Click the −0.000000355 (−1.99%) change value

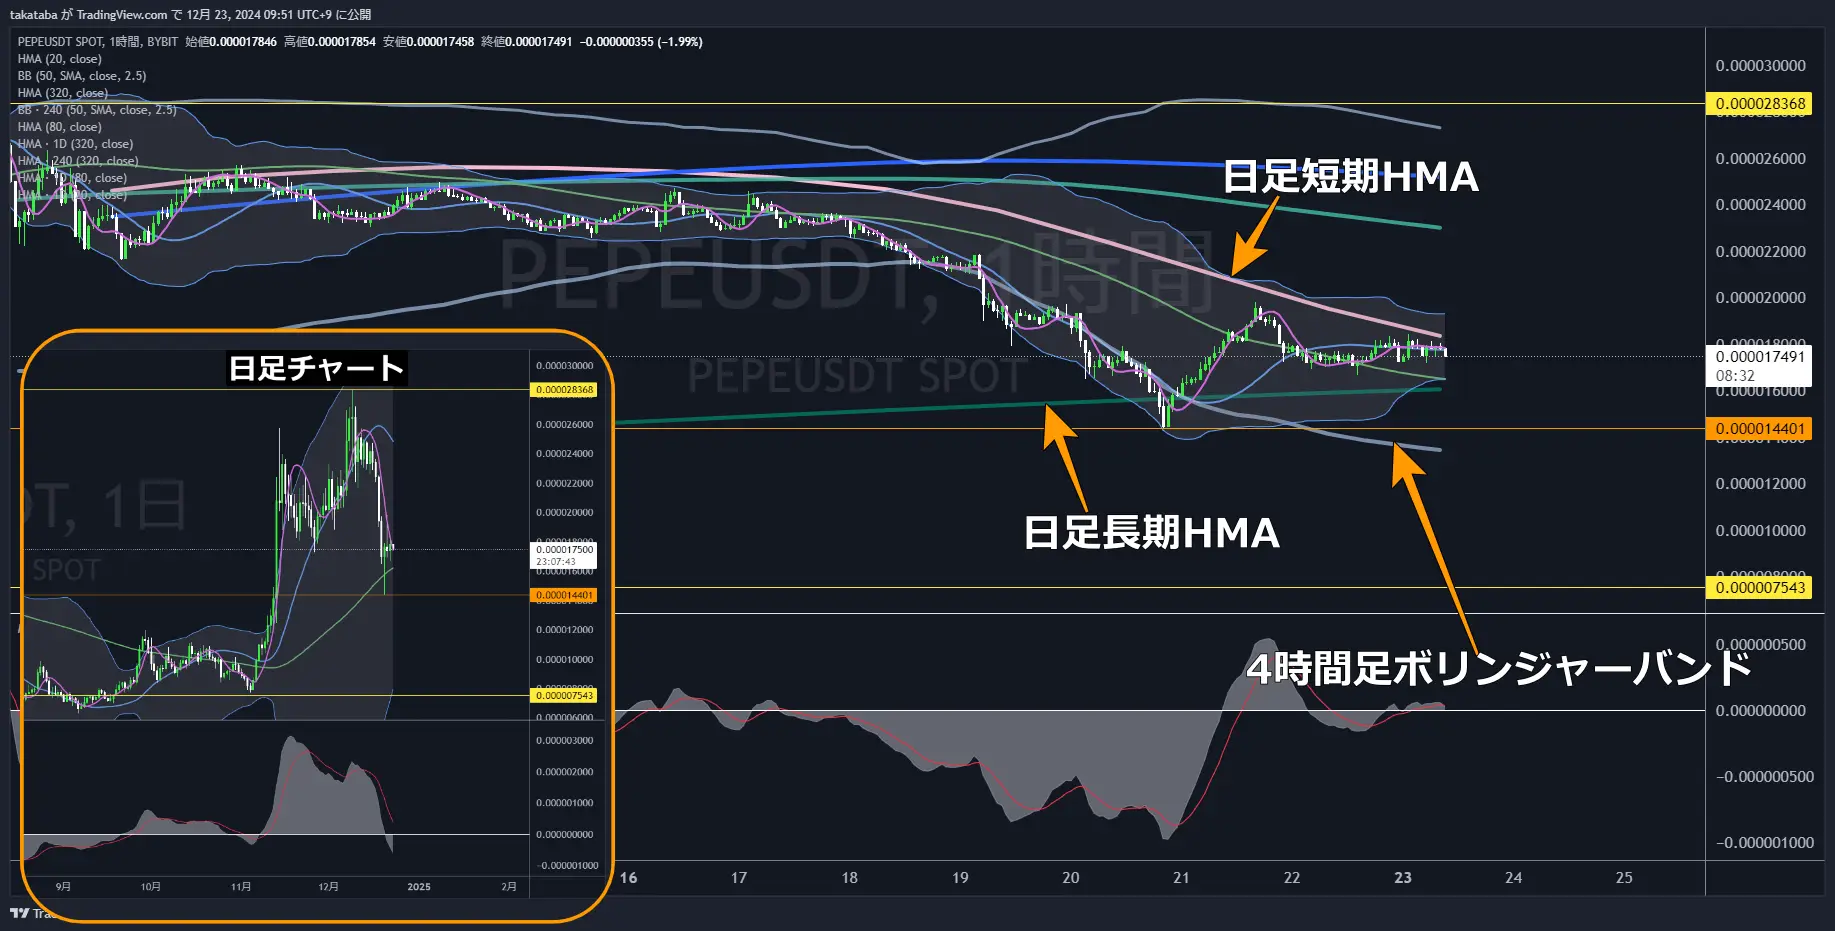tap(641, 41)
